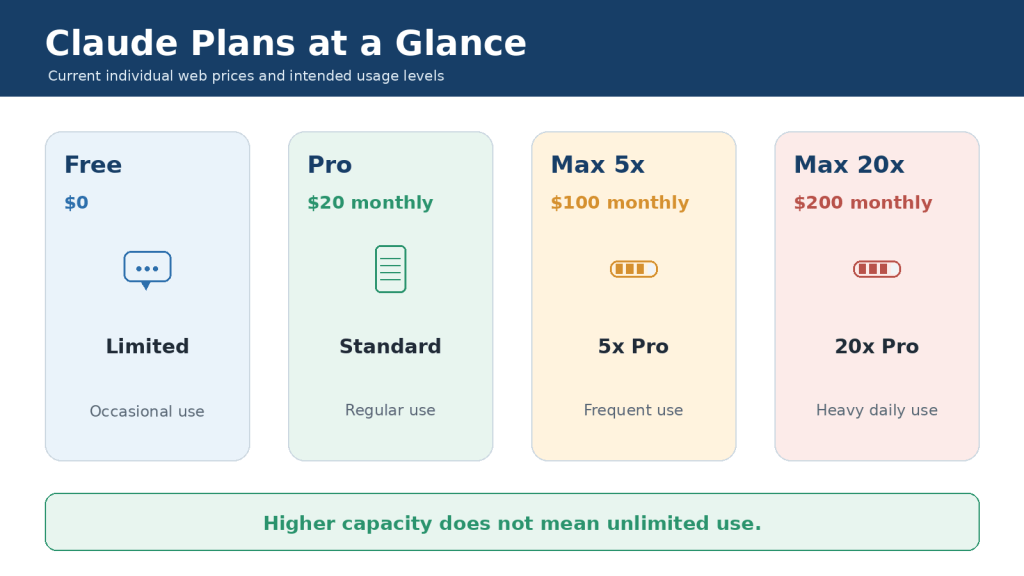This screenshot has width=1024, height=576.
Task: Click the Limited usage label
Action: click(x=148, y=346)
